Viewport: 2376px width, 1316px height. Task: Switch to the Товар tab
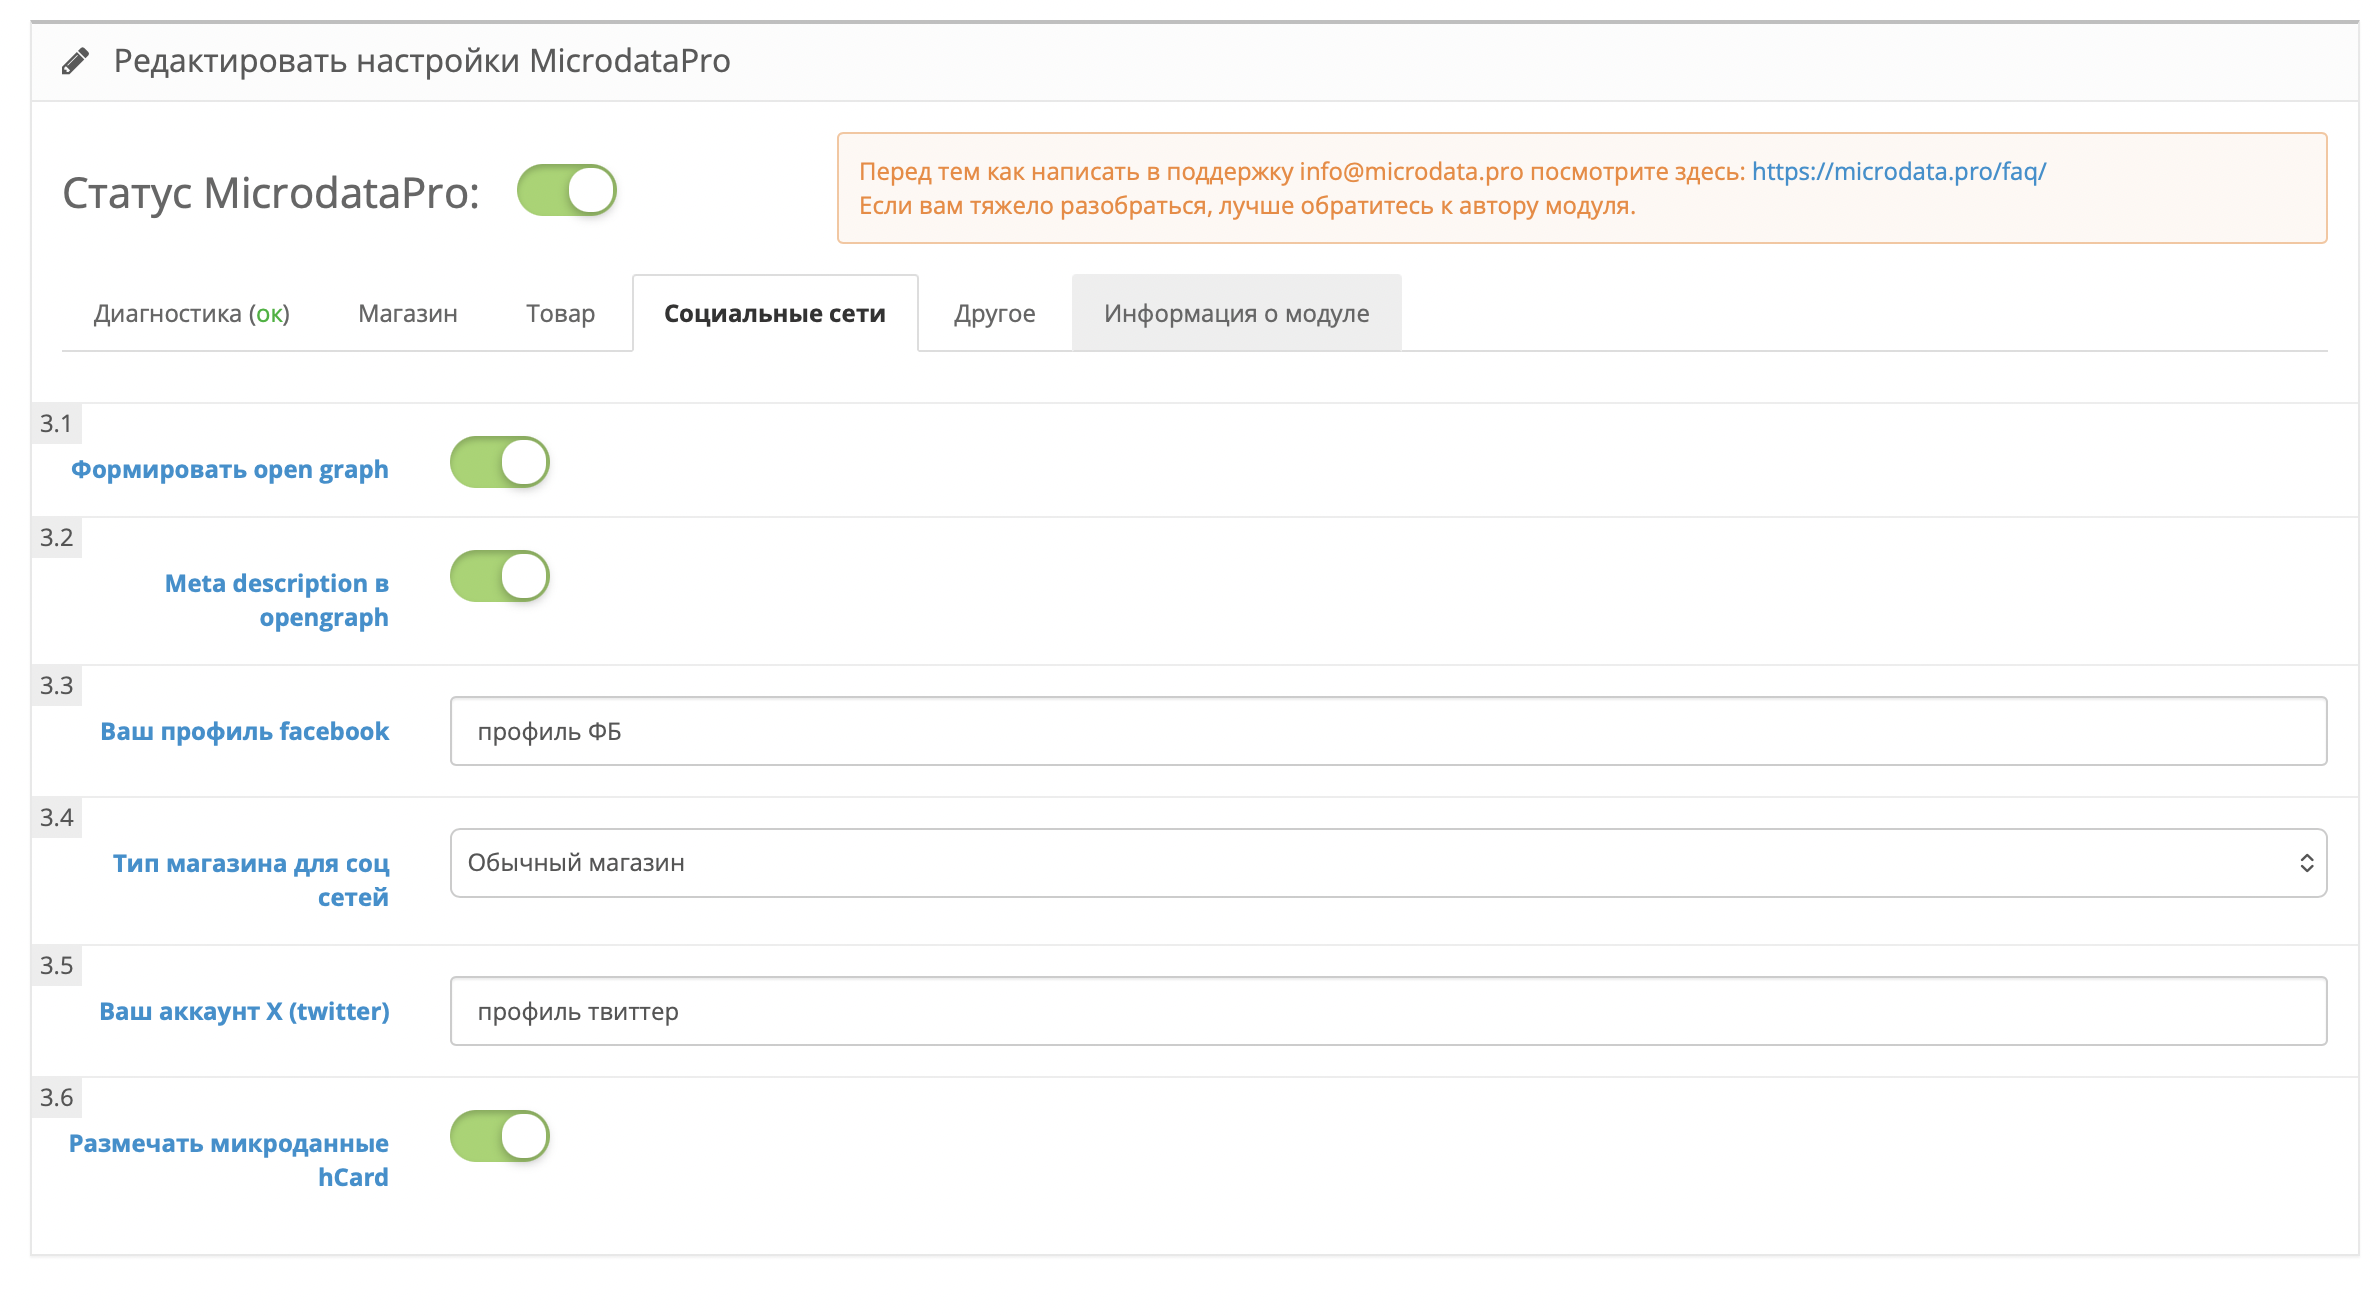pos(561,313)
